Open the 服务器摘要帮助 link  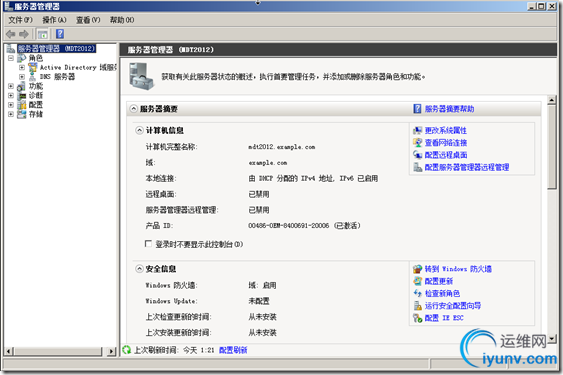point(450,109)
